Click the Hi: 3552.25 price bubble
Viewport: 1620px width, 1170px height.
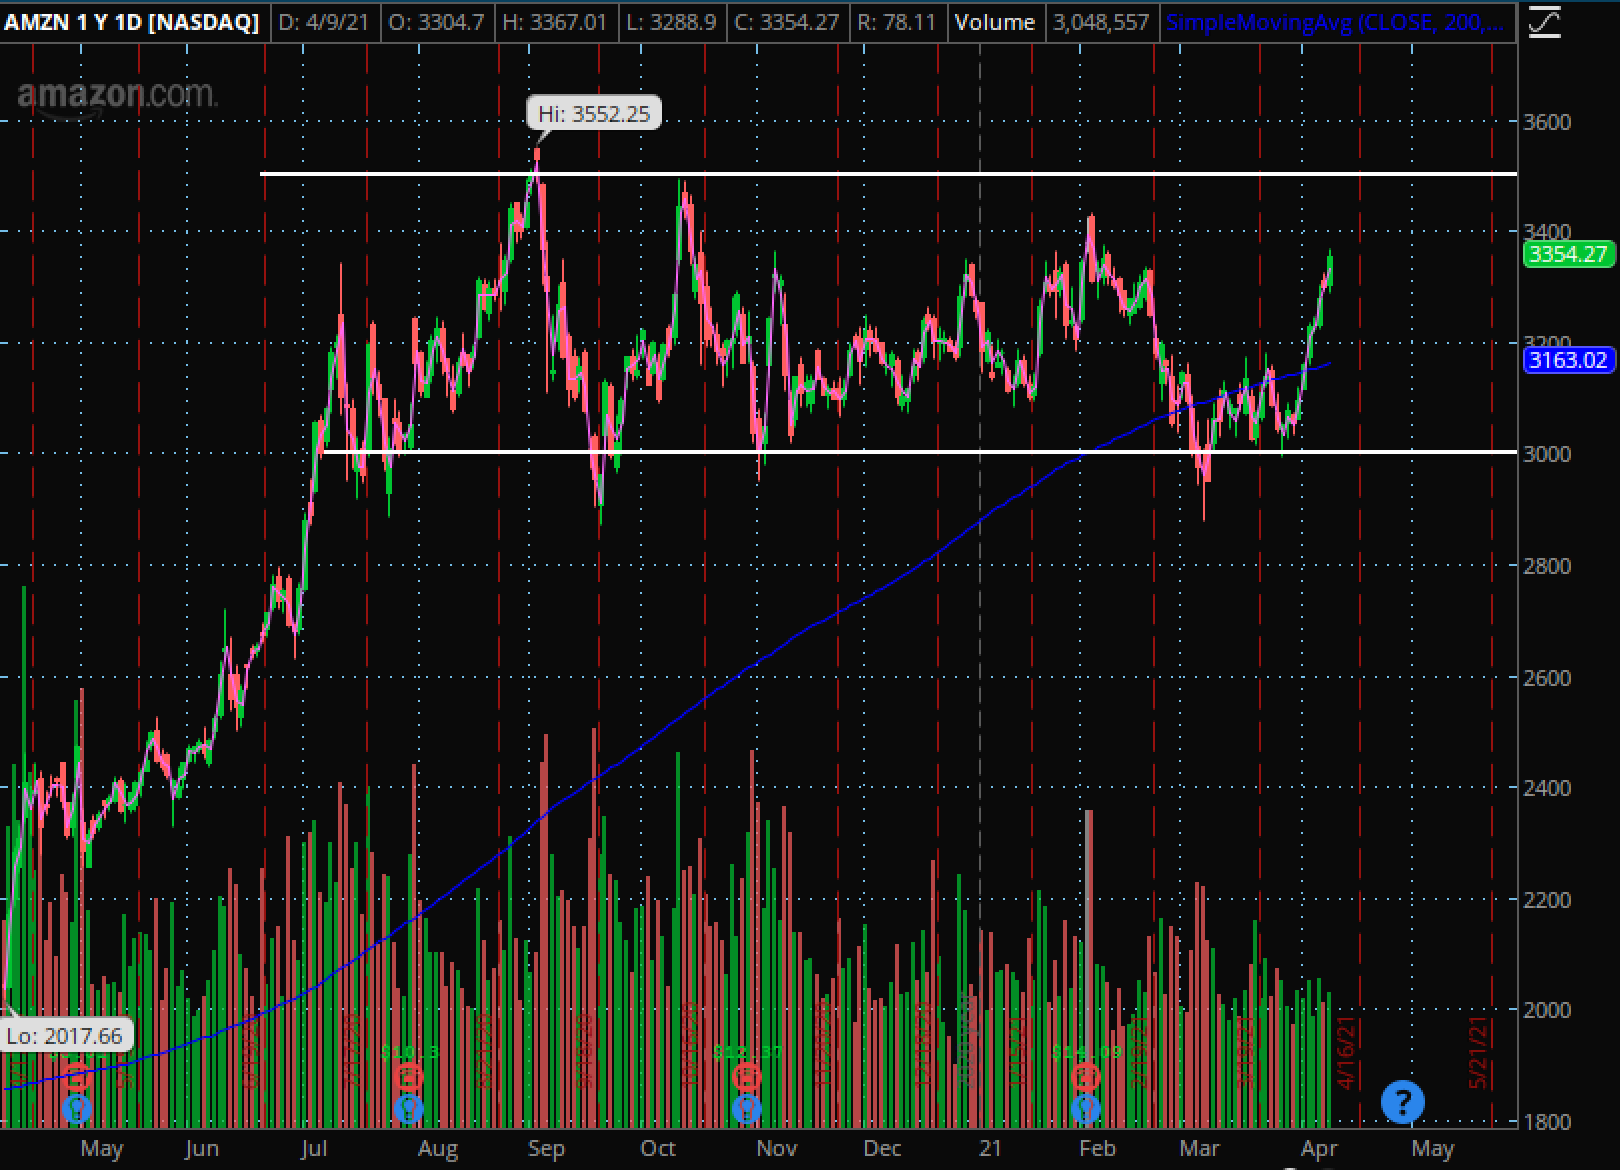coord(594,114)
